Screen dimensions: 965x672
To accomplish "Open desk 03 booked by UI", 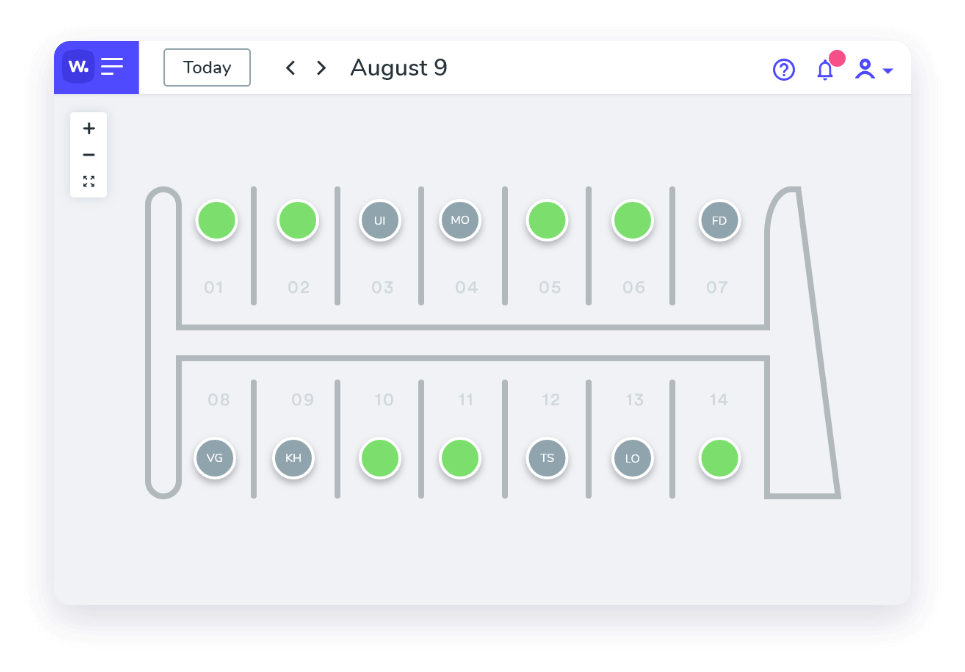I will click(x=380, y=221).
